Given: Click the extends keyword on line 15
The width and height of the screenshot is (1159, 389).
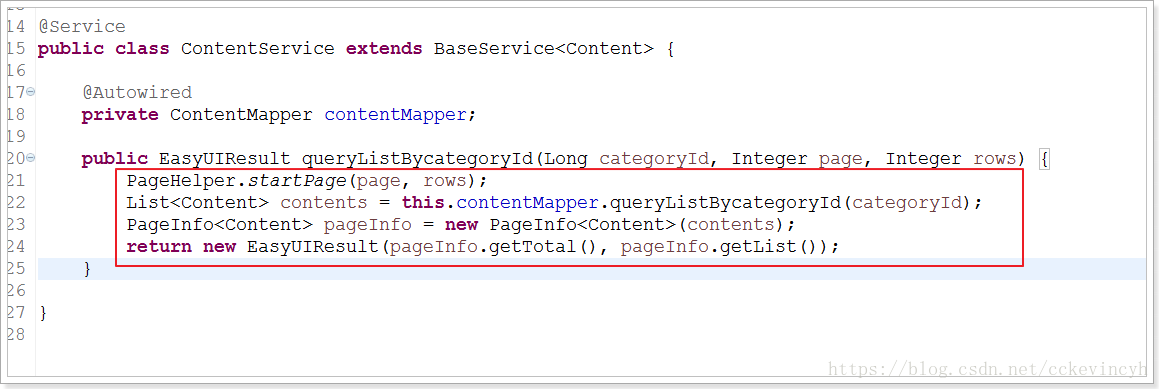Looking at the screenshot, I should click(384, 50).
